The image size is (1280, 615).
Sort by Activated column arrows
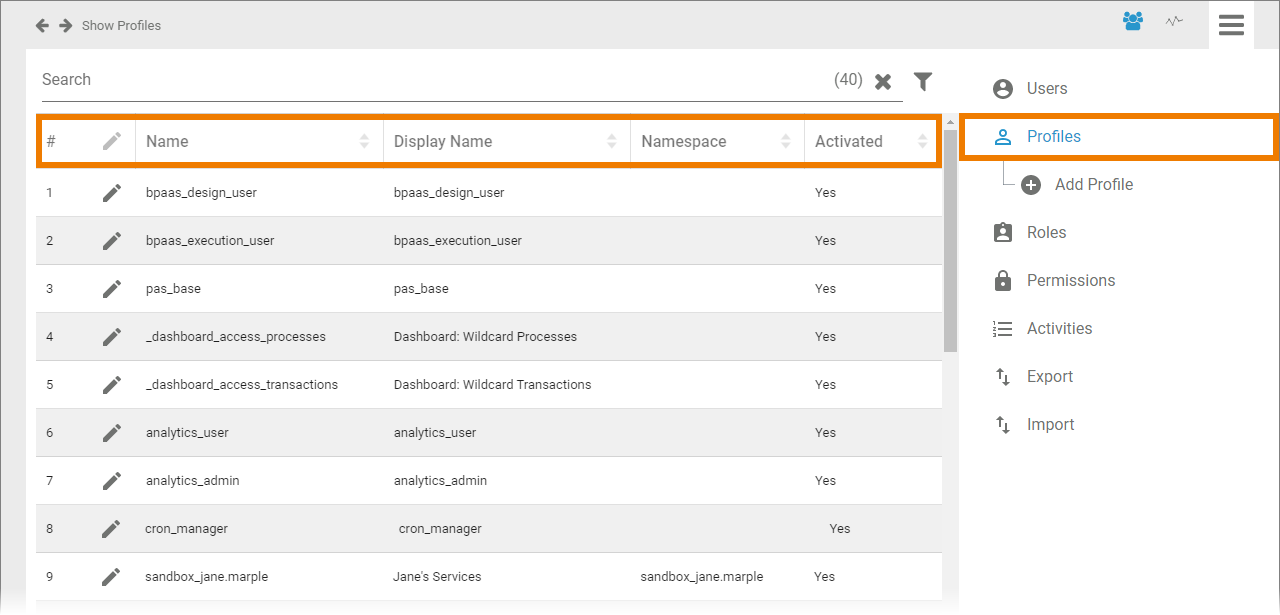(x=922, y=142)
